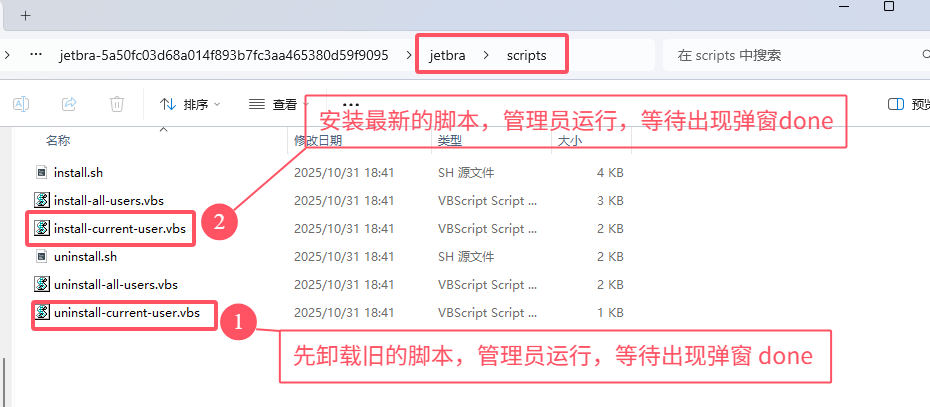The width and height of the screenshot is (930, 407).
Task: Open the View (查看) menu
Action: (x=279, y=105)
